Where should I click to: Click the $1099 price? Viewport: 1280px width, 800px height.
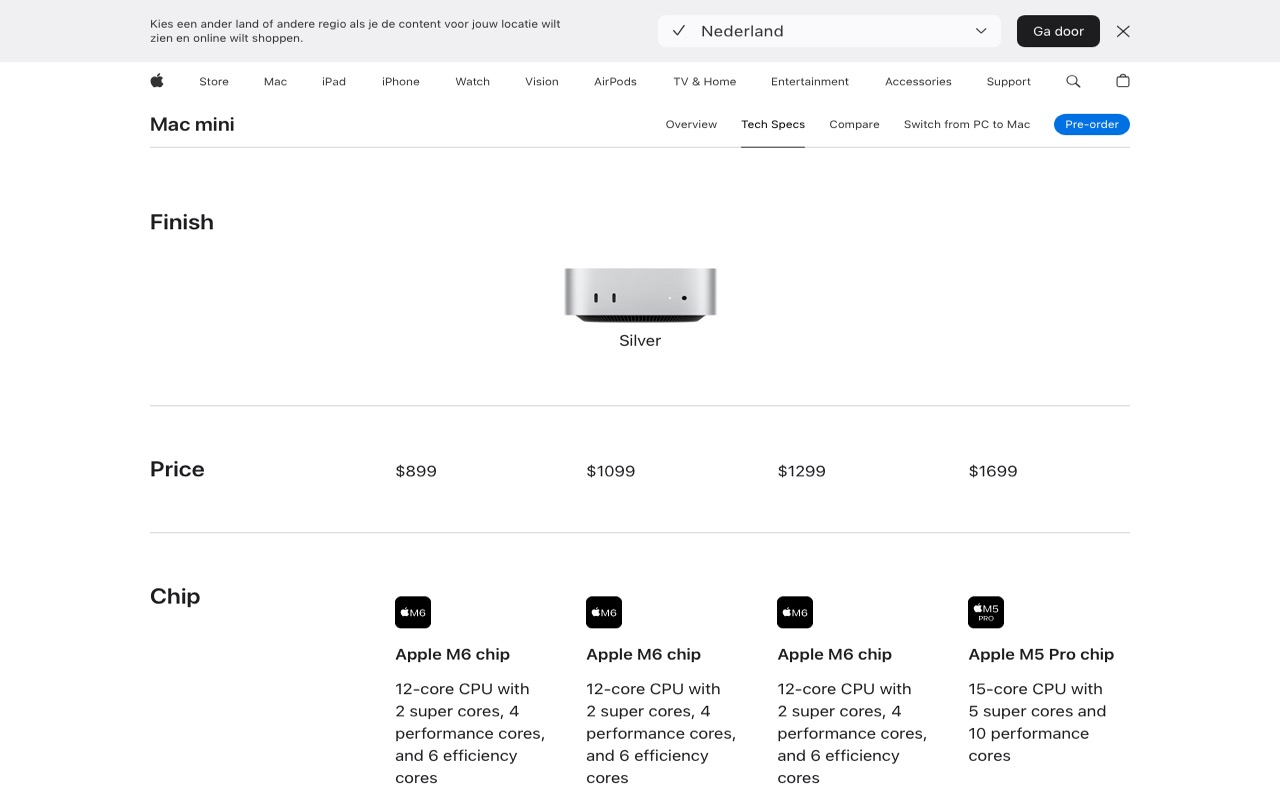click(x=611, y=471)
